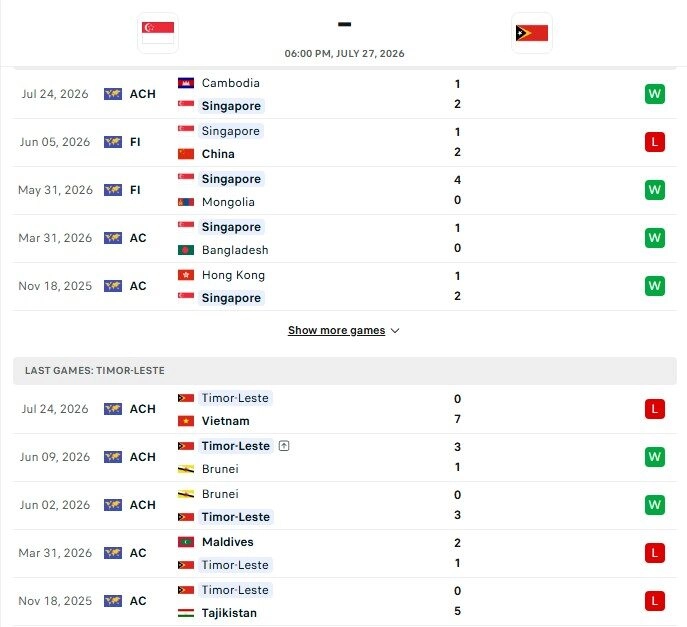The width and height of the screenshot is (687, 627).
Task: Click the Maldives flag icon
Action: 186,542
